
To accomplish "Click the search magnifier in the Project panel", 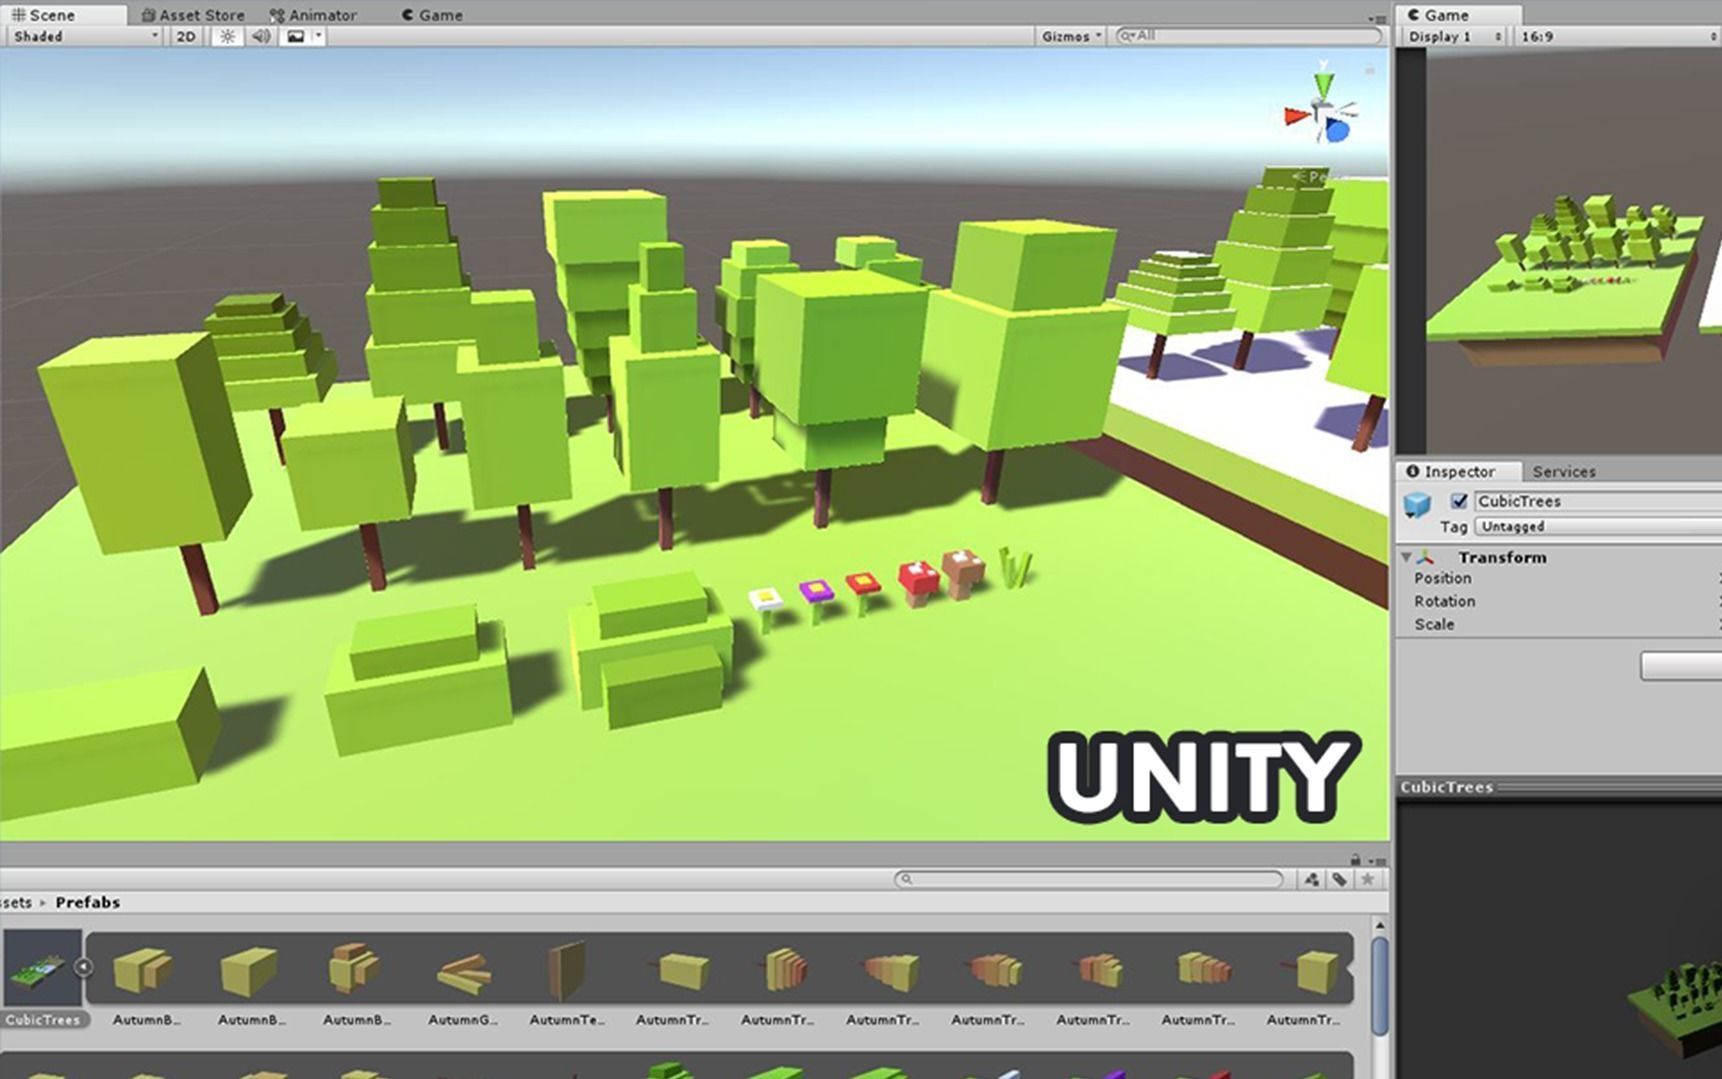I will (907, 880).
